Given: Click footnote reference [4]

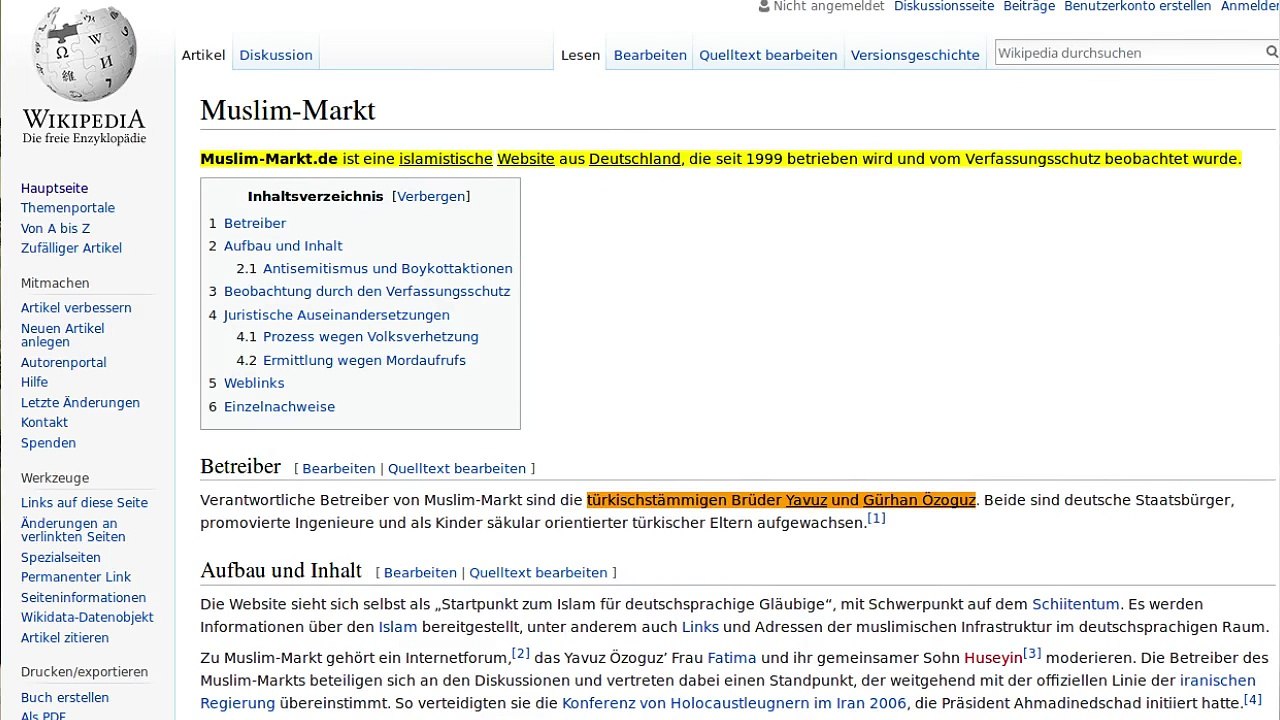Looking at the screenshot, I should click(x=1253, y=699).
